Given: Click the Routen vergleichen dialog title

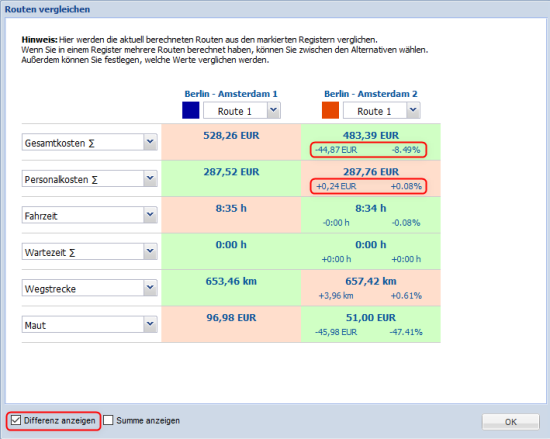Looking at the screenshot, I should (x=47, y=9).
